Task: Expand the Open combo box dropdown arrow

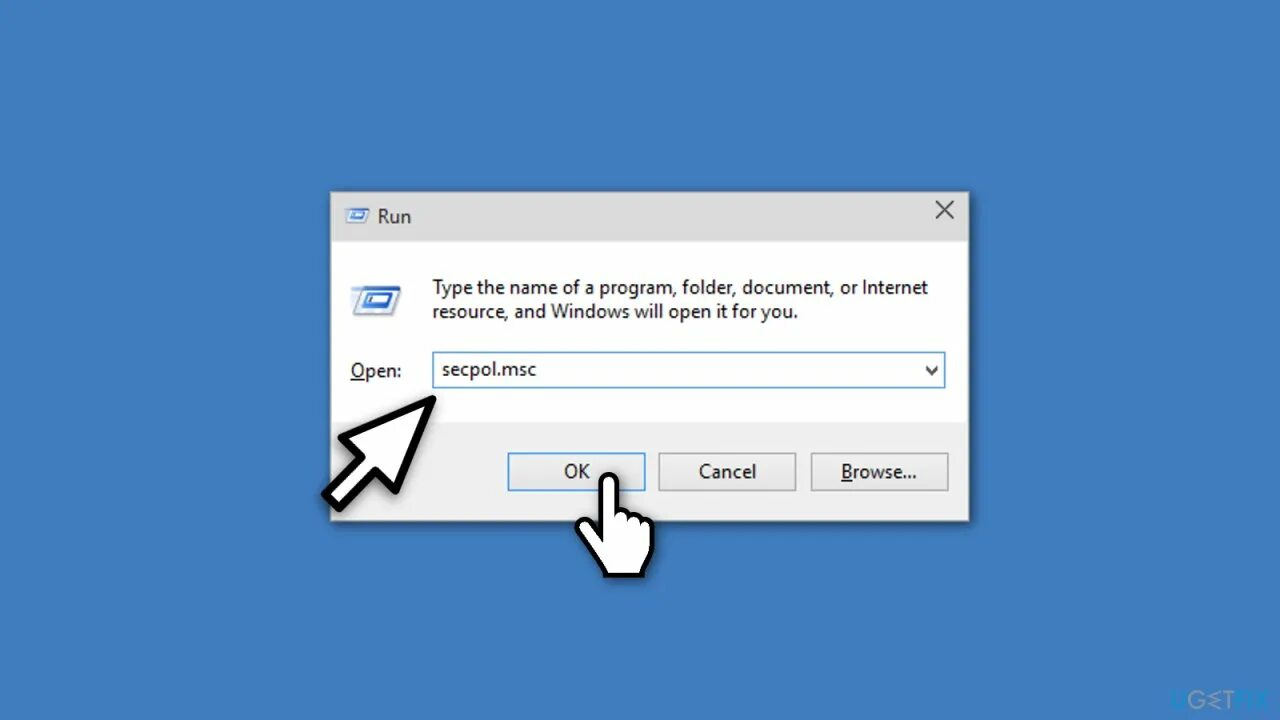Action: (x=931, y=370)
